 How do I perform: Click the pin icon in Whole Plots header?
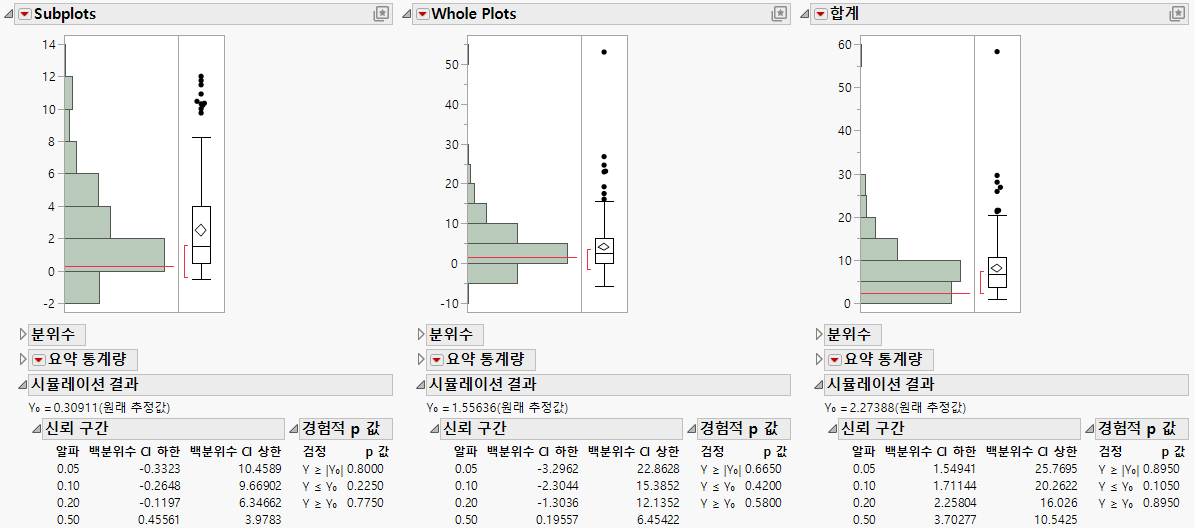coord(779,14)
